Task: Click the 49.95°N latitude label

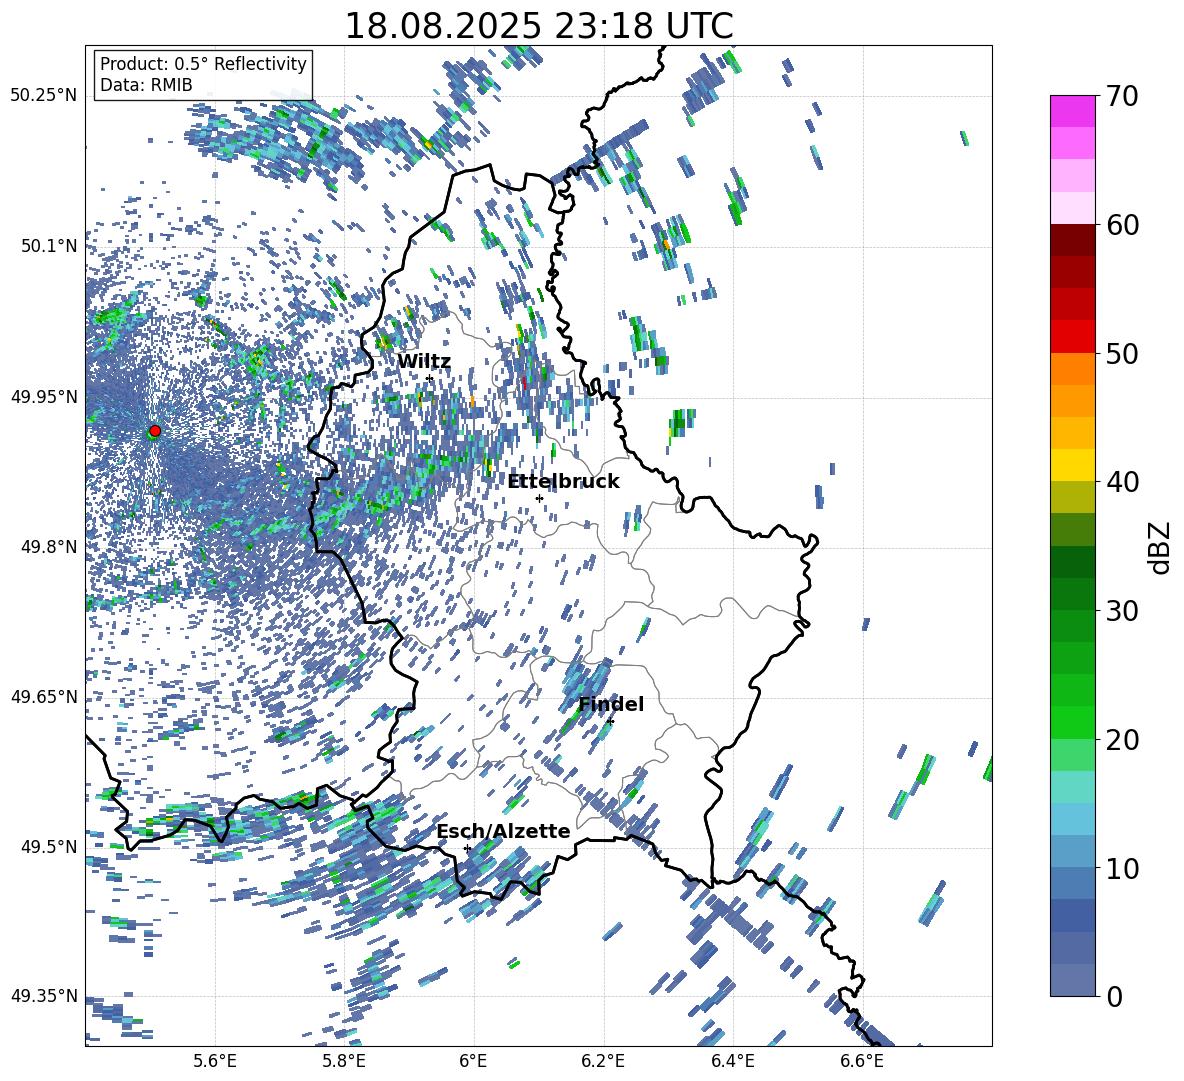Action: [44, 396]
